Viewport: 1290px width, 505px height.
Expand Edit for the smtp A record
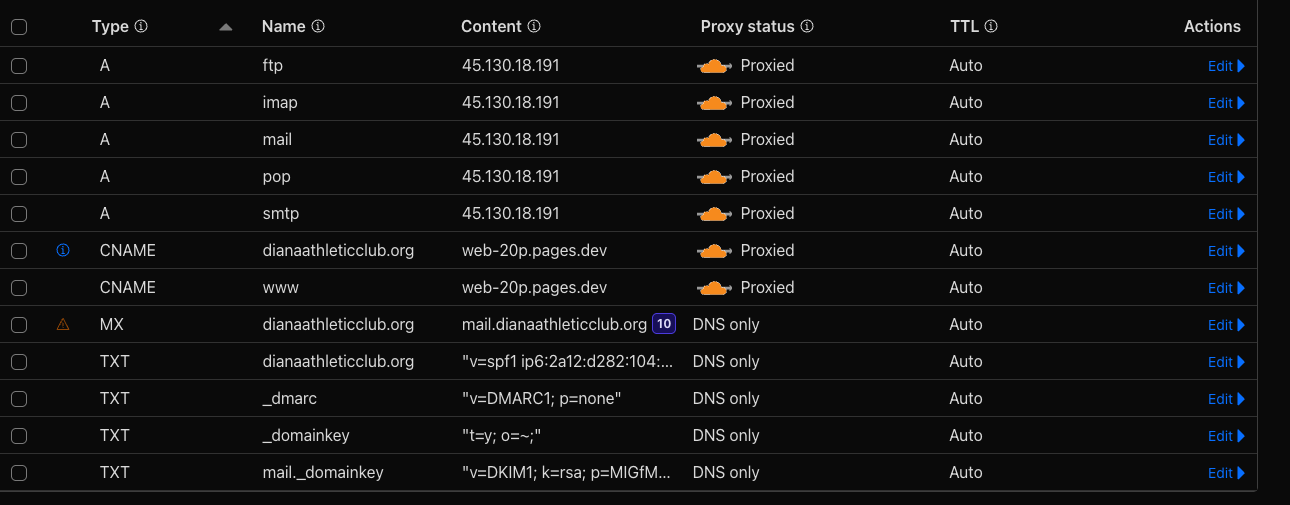[x=1226, y=214]
